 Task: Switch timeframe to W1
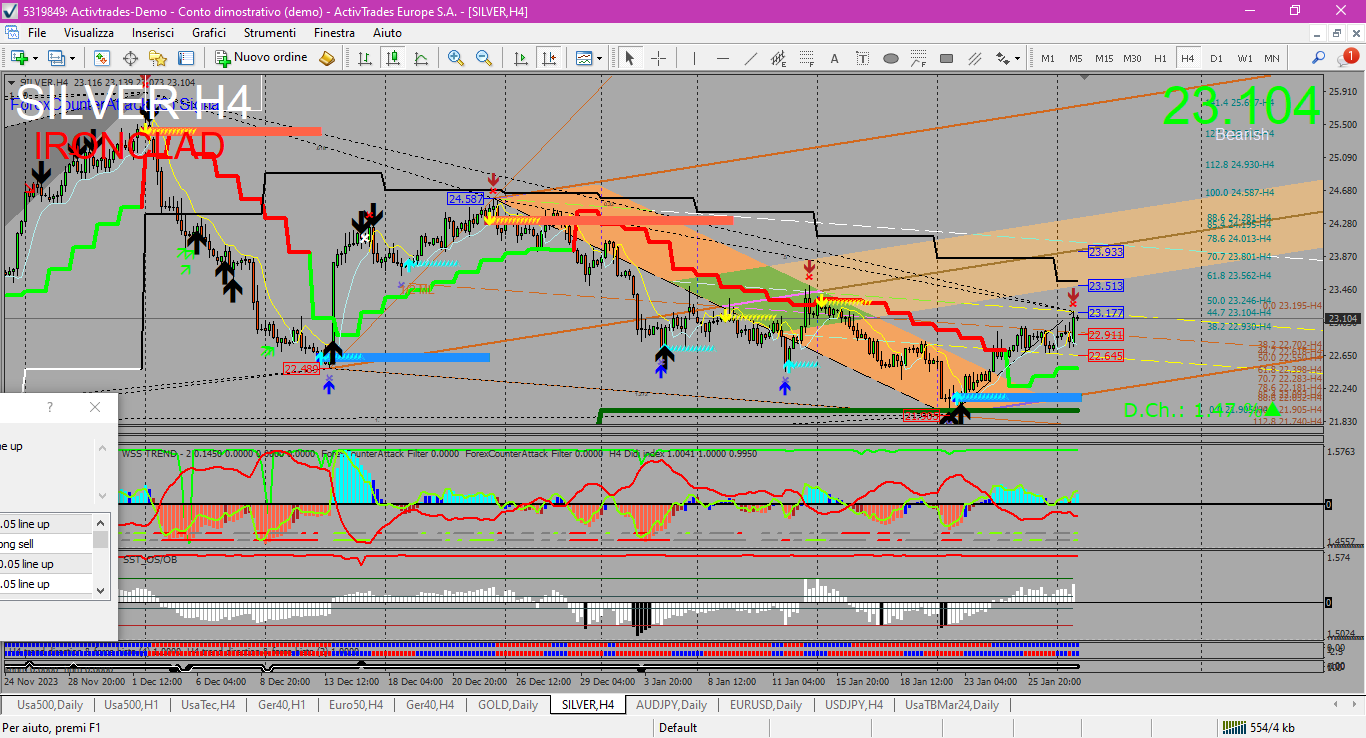point(1244,58)
